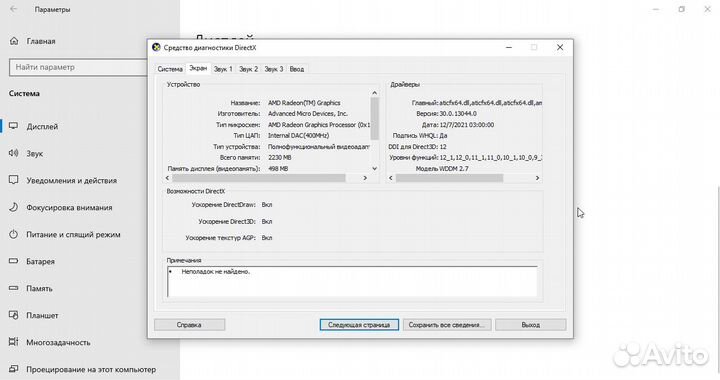This screenshot has width=720, height=380.
Task: Close the DirectX diagnostic window
Action: [560, 47]
